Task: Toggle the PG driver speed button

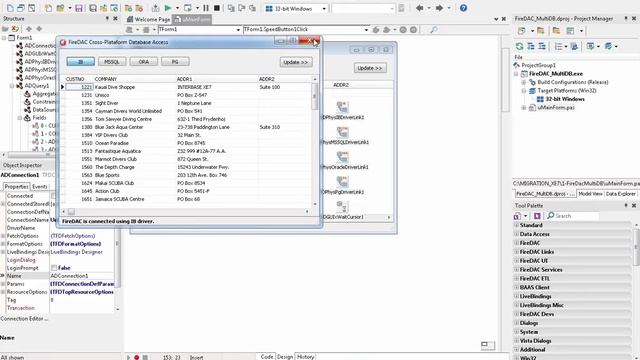Action: (x=175, y=62)
